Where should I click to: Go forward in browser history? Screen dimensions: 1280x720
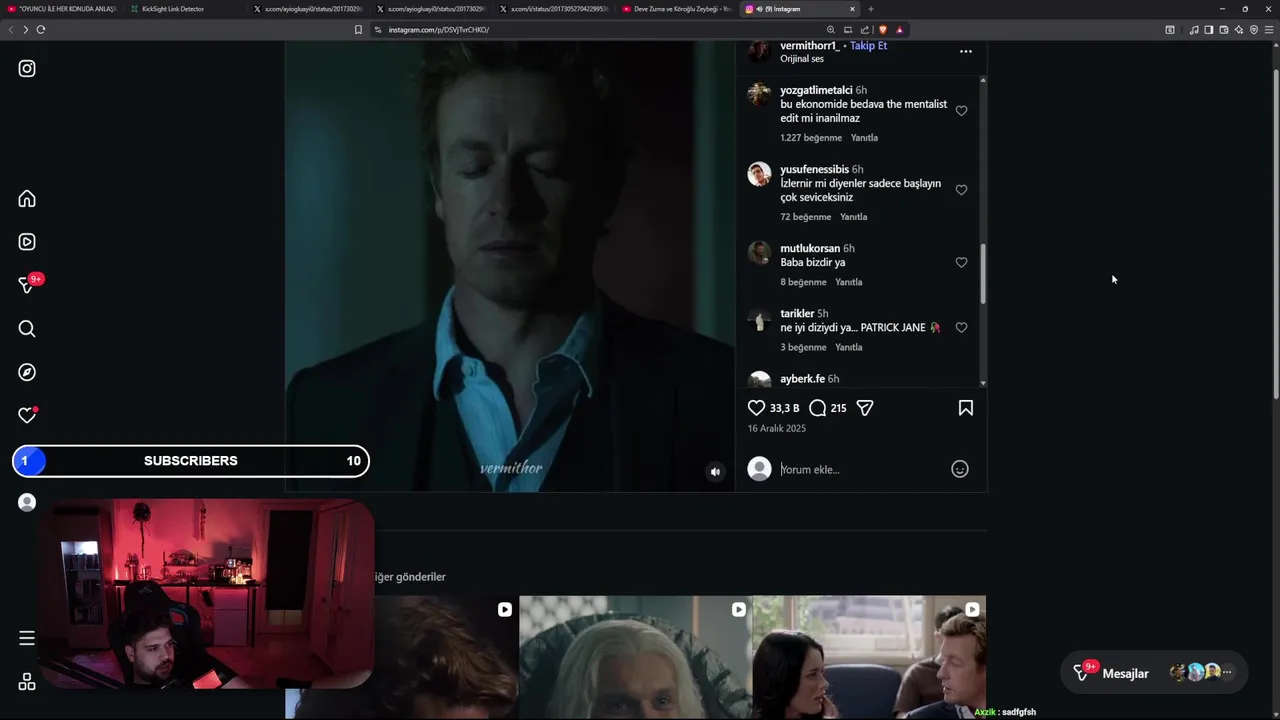pos(25,30)
